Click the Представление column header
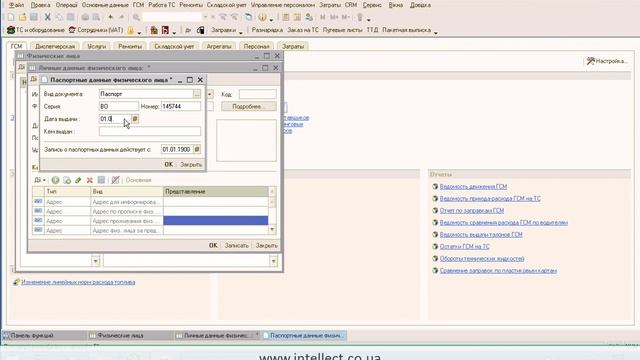The width and height of the screenshot is (640, 360). (216, 191)
